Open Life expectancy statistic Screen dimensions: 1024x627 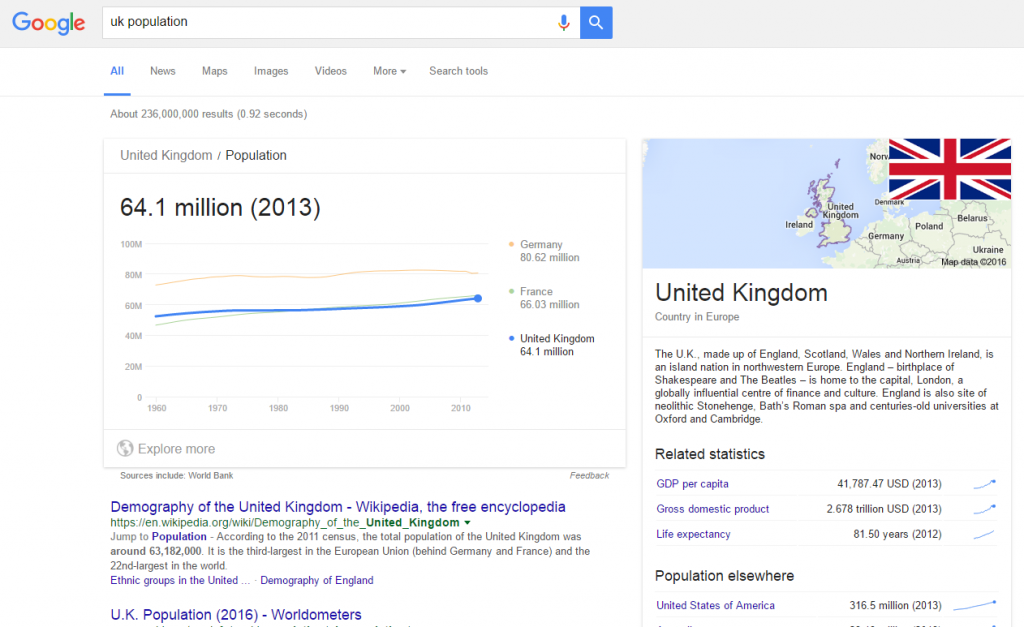click(x=693, y=534)
